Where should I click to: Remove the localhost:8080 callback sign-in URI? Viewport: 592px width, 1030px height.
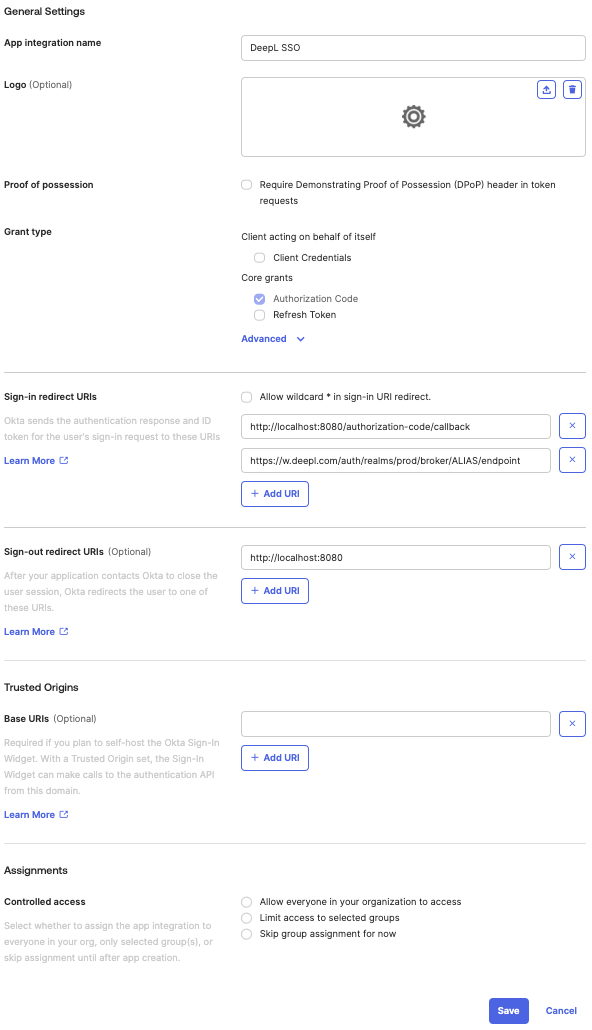coord(572,425)
